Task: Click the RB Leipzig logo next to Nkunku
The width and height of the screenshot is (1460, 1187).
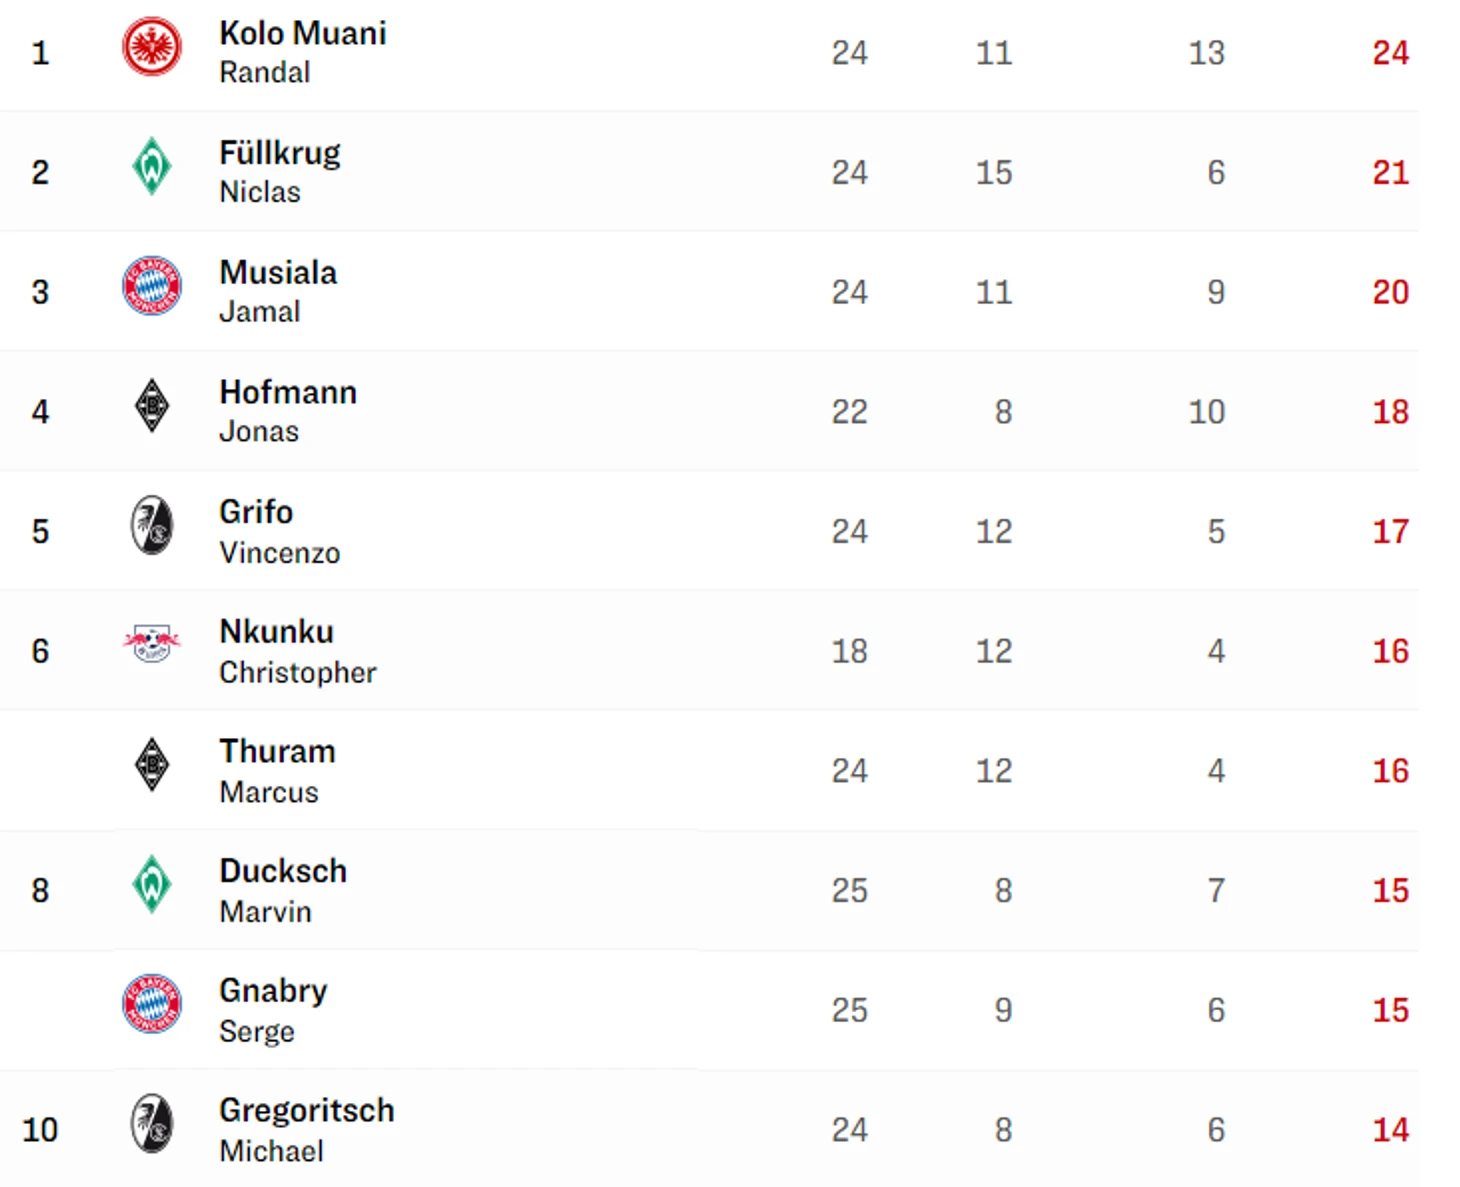Action: point(152,645)
